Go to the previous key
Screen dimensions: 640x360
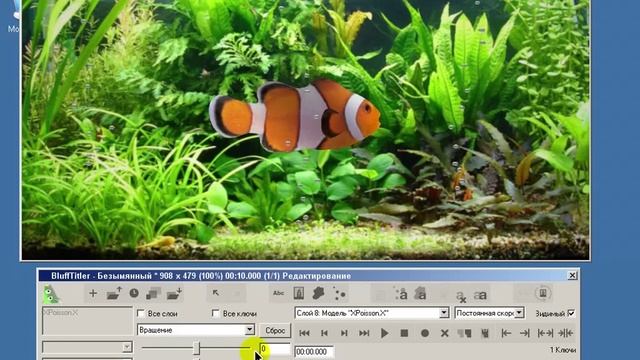click(x=324, y=333)
